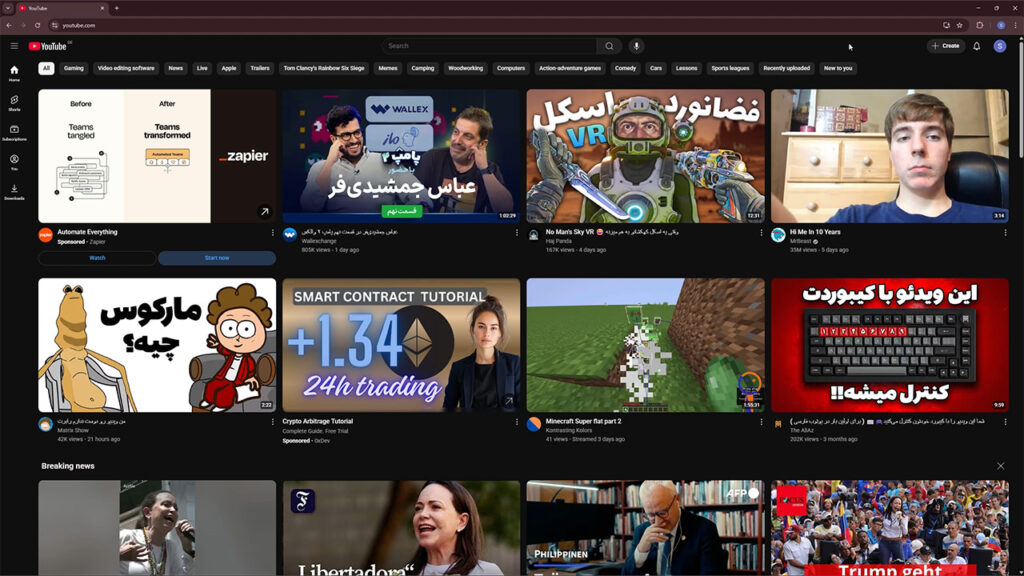Viewport: 1024px width, 576px height.
Task: Open the account avatar menu
Action: [x=1000, y=46]
